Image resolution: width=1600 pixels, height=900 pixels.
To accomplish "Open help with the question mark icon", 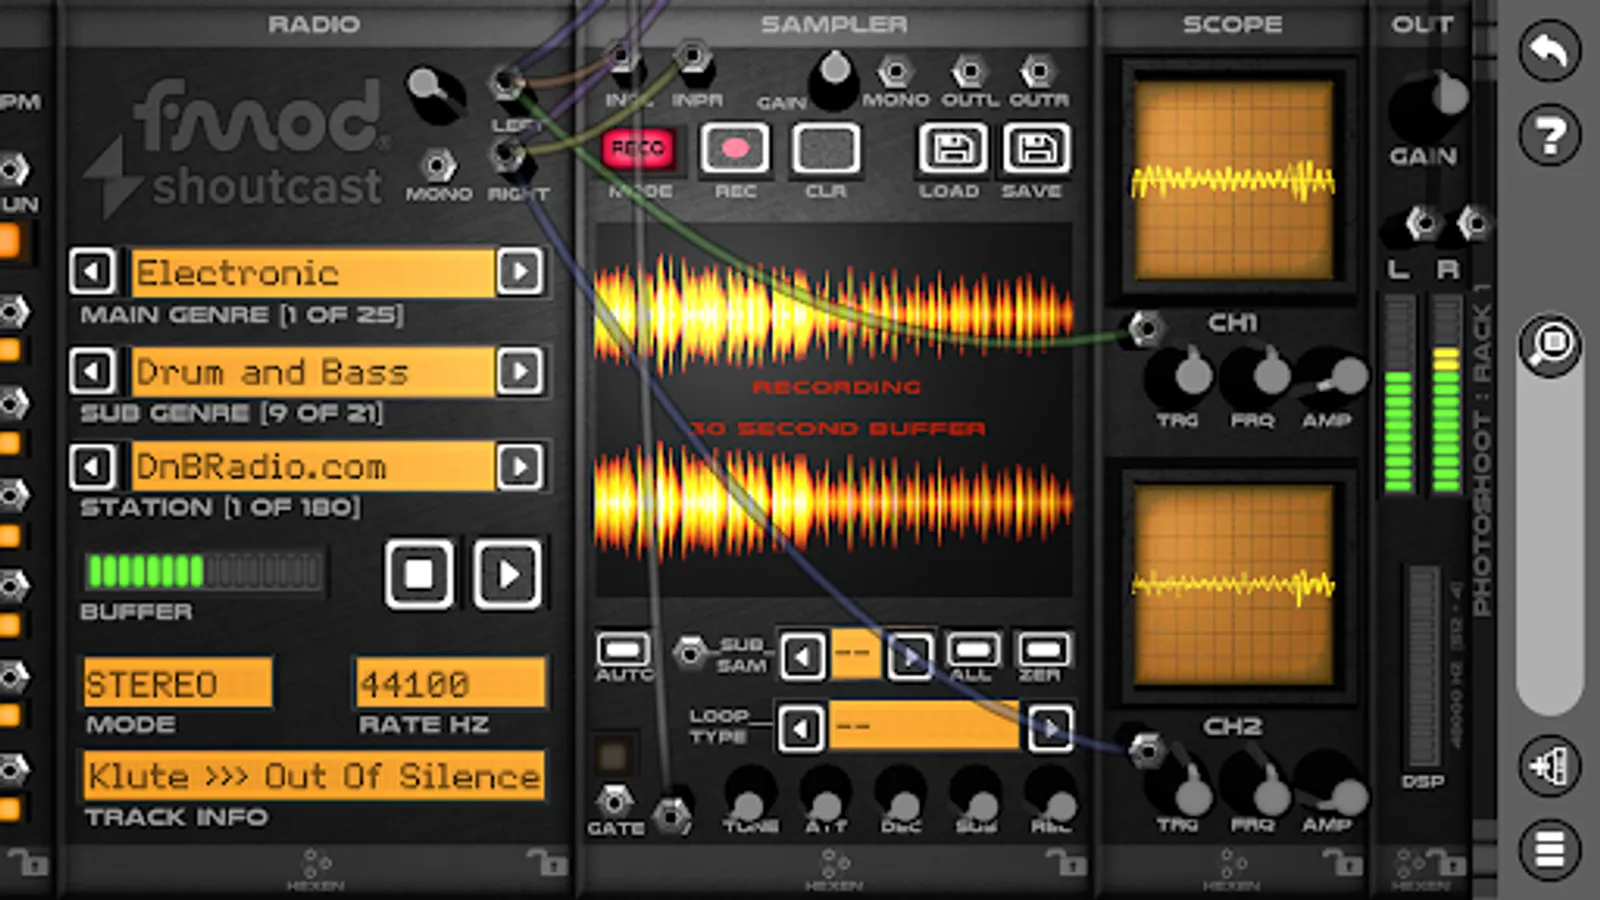I will pyautogui.click(x=1549, y=134).
